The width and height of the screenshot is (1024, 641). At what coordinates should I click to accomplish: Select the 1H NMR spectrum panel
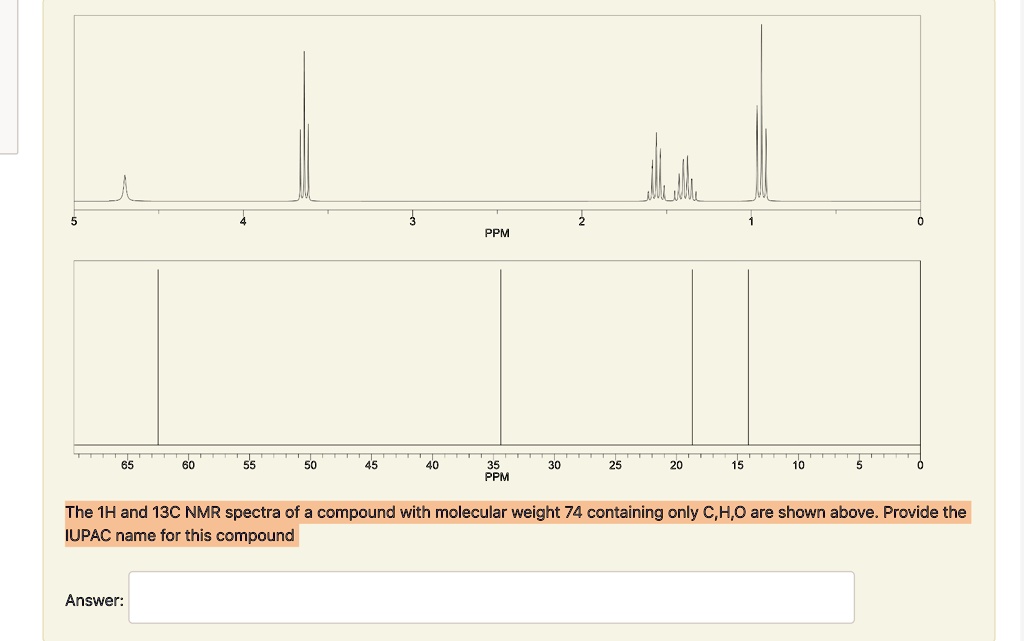(x=497, y=110)
